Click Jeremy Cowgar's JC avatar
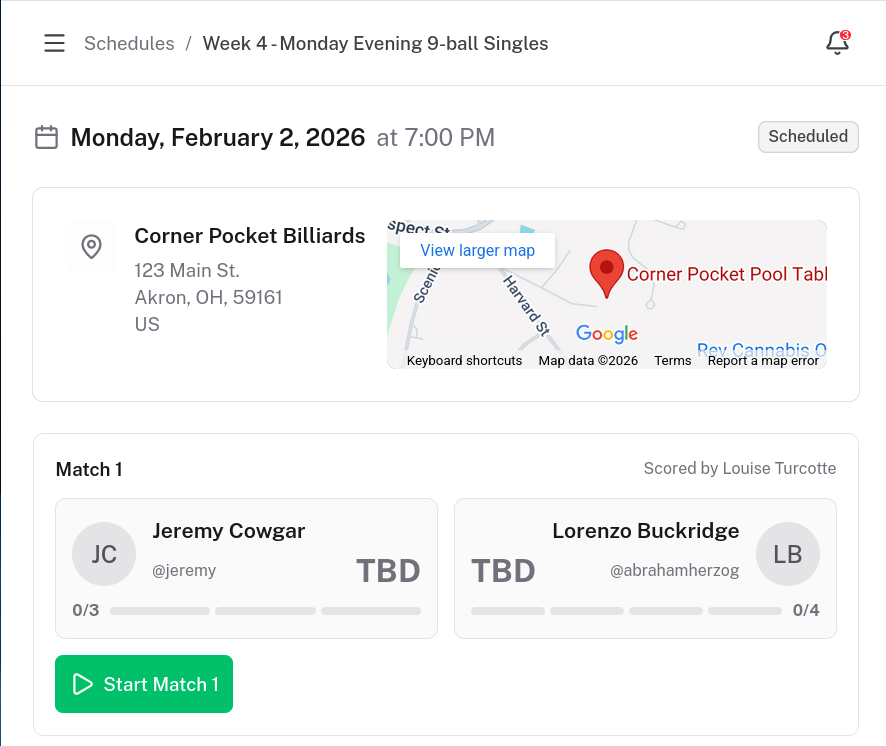 (x=104, y=554)
